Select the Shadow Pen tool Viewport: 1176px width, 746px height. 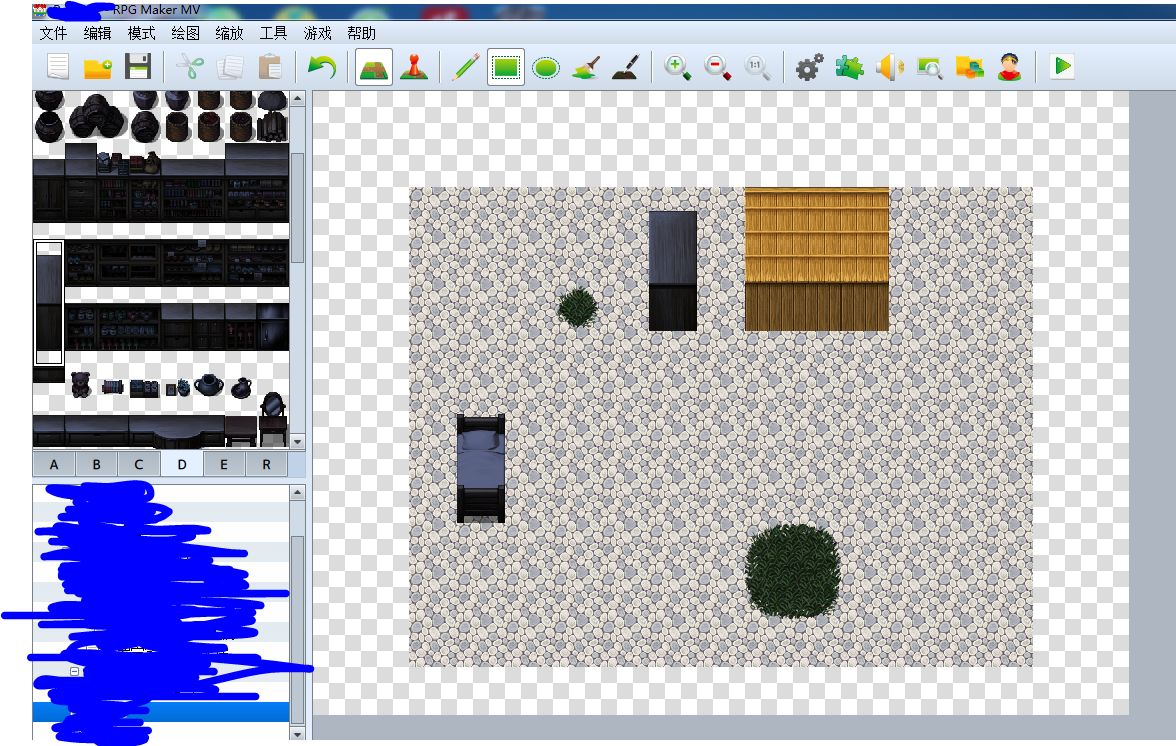(626, 67)
